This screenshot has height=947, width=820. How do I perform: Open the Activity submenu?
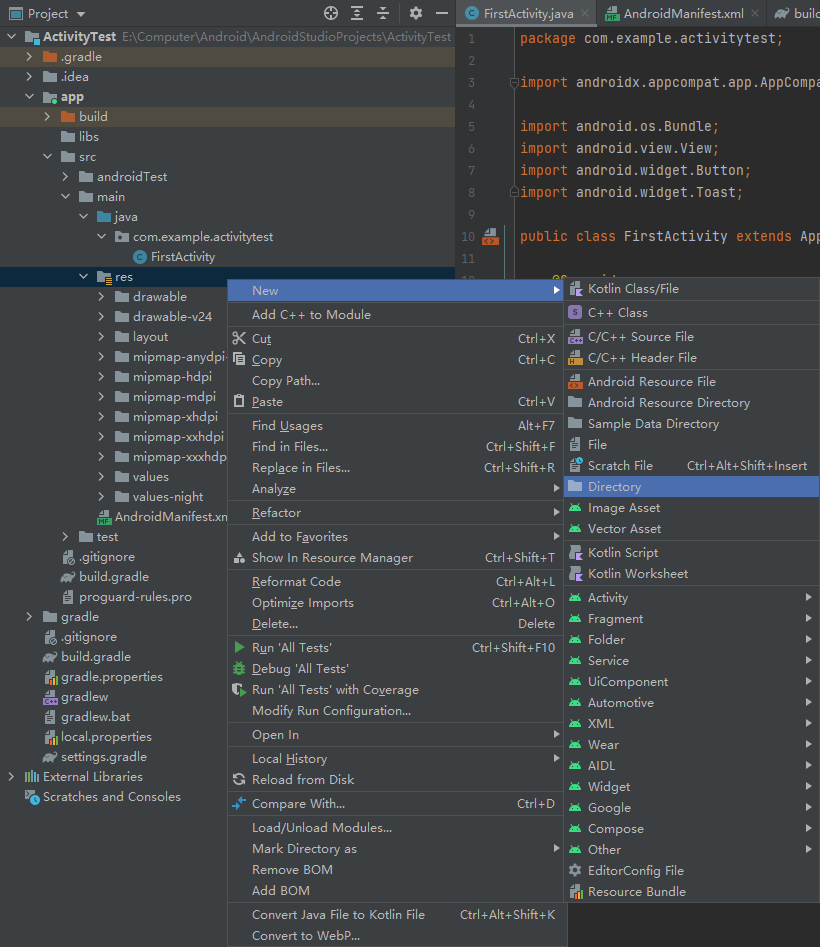click(x=691, y=598)
